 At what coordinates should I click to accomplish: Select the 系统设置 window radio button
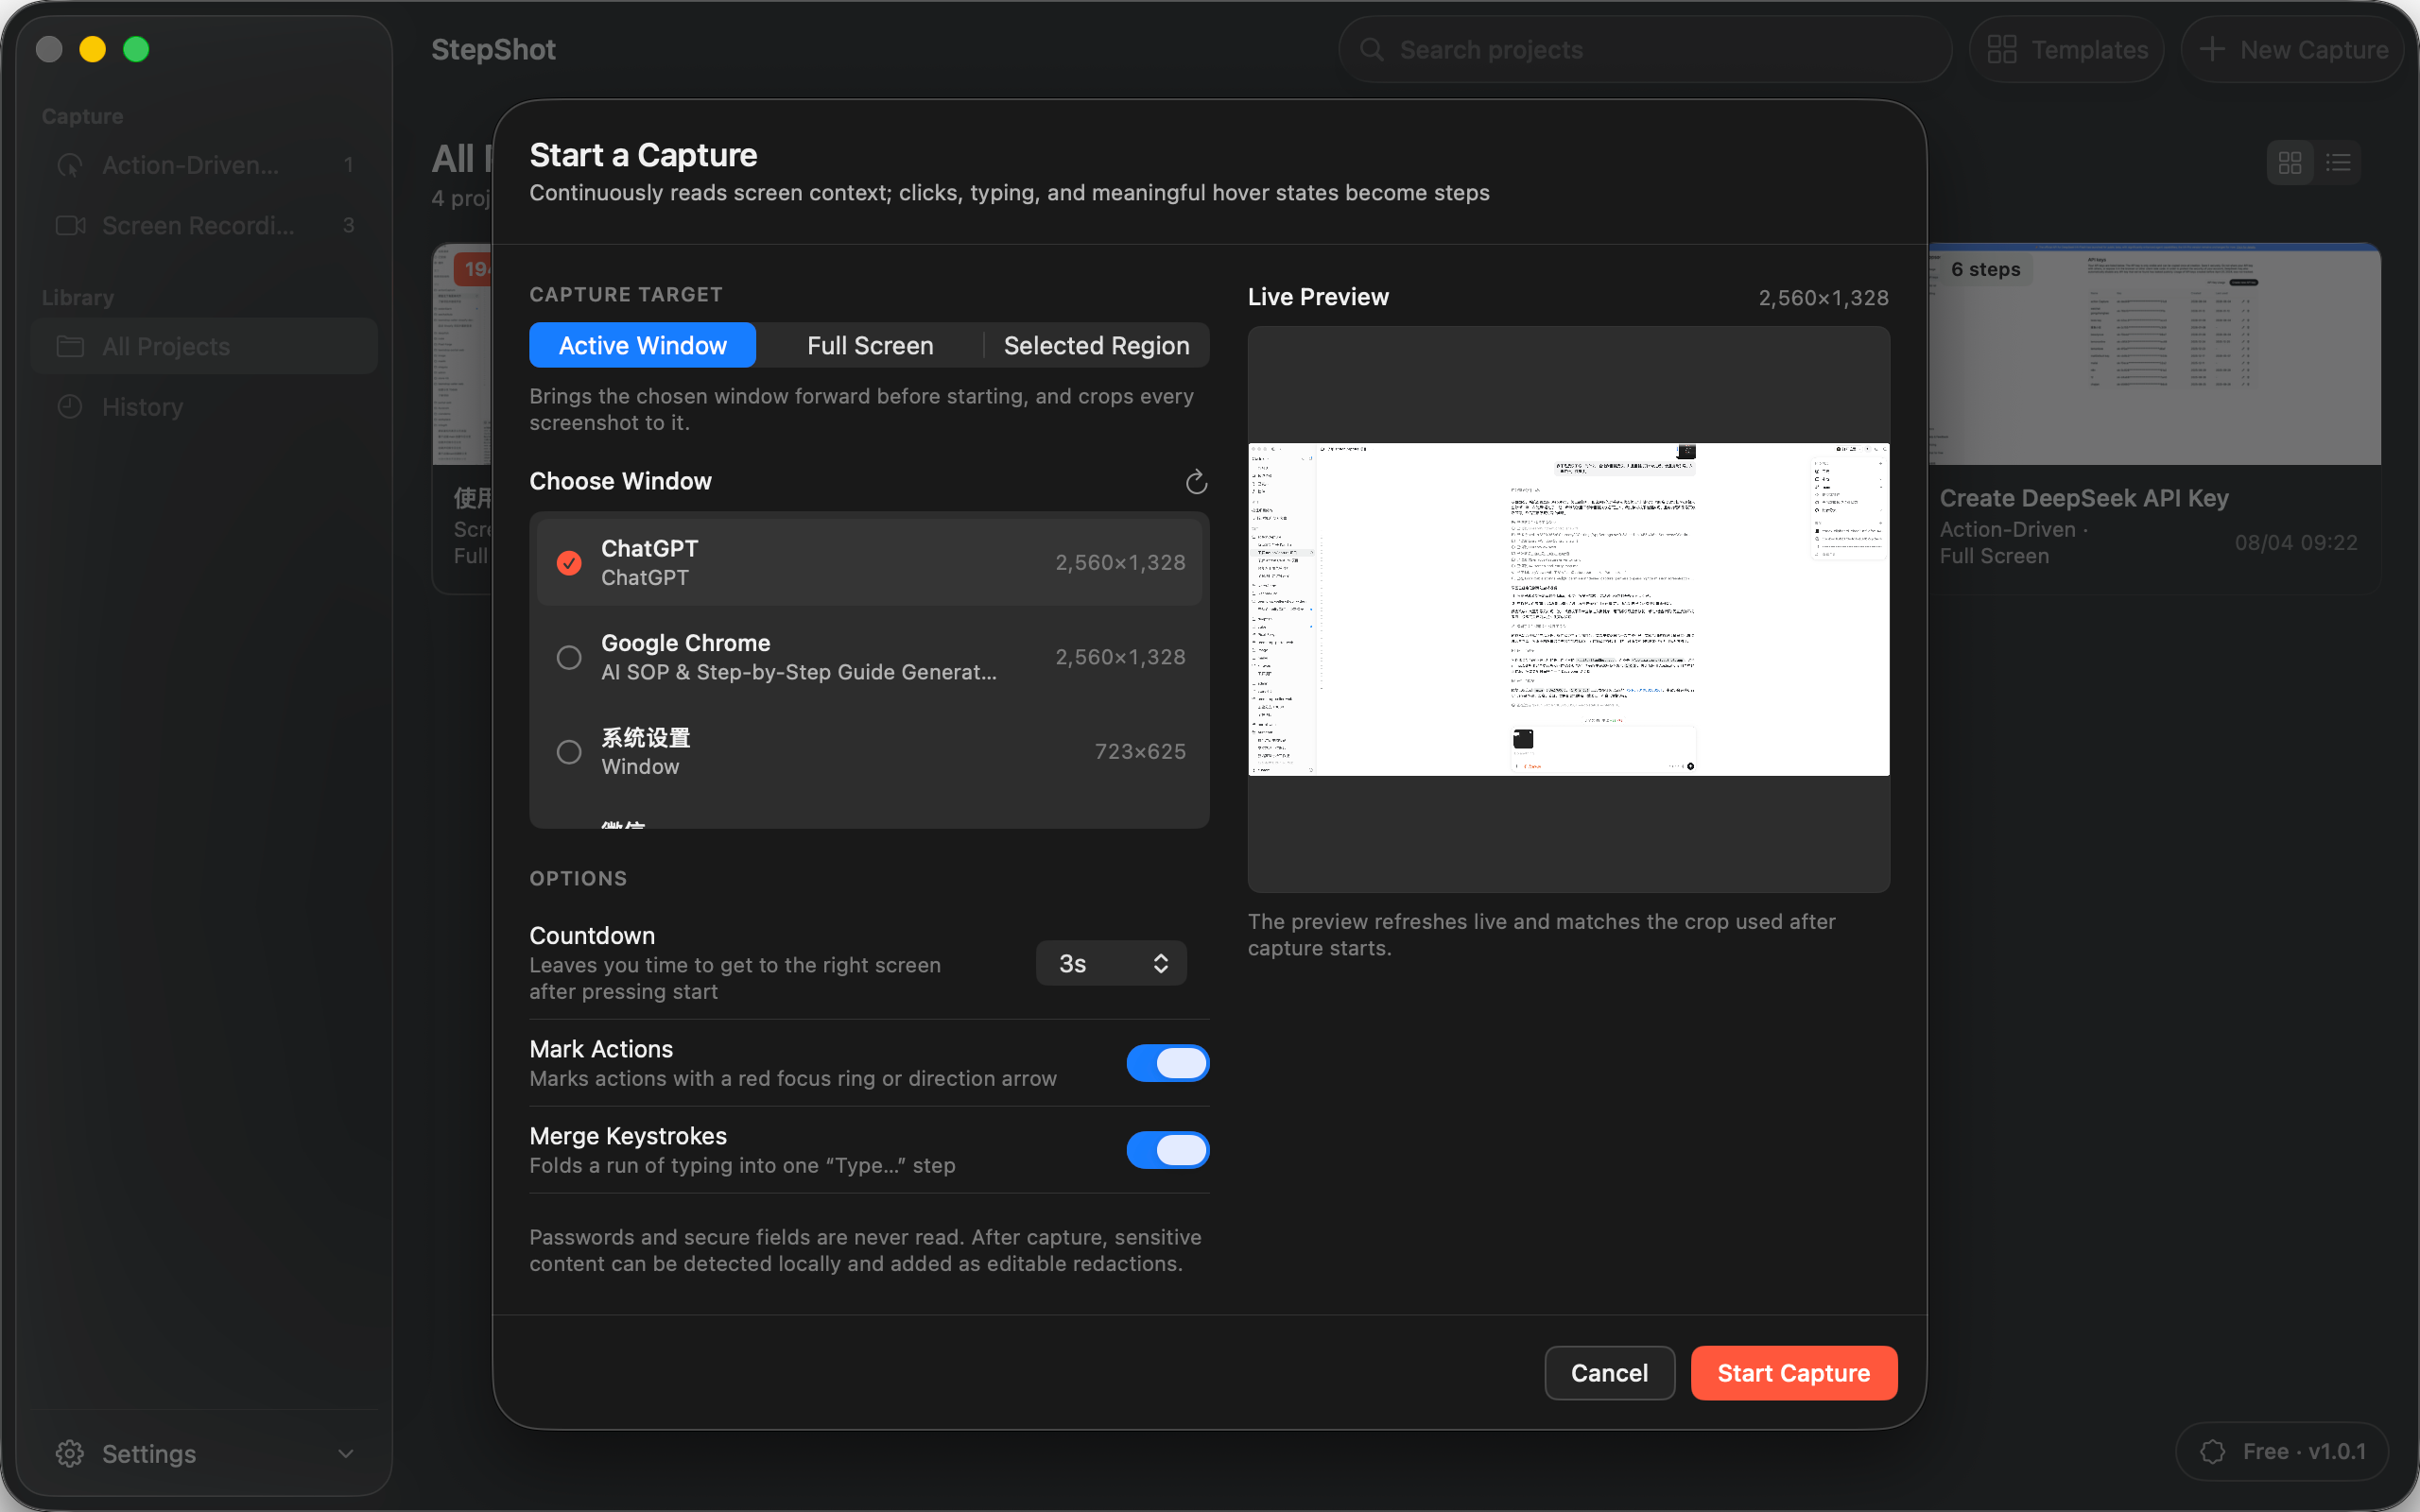pyautogui.click(x=569, y=752)
